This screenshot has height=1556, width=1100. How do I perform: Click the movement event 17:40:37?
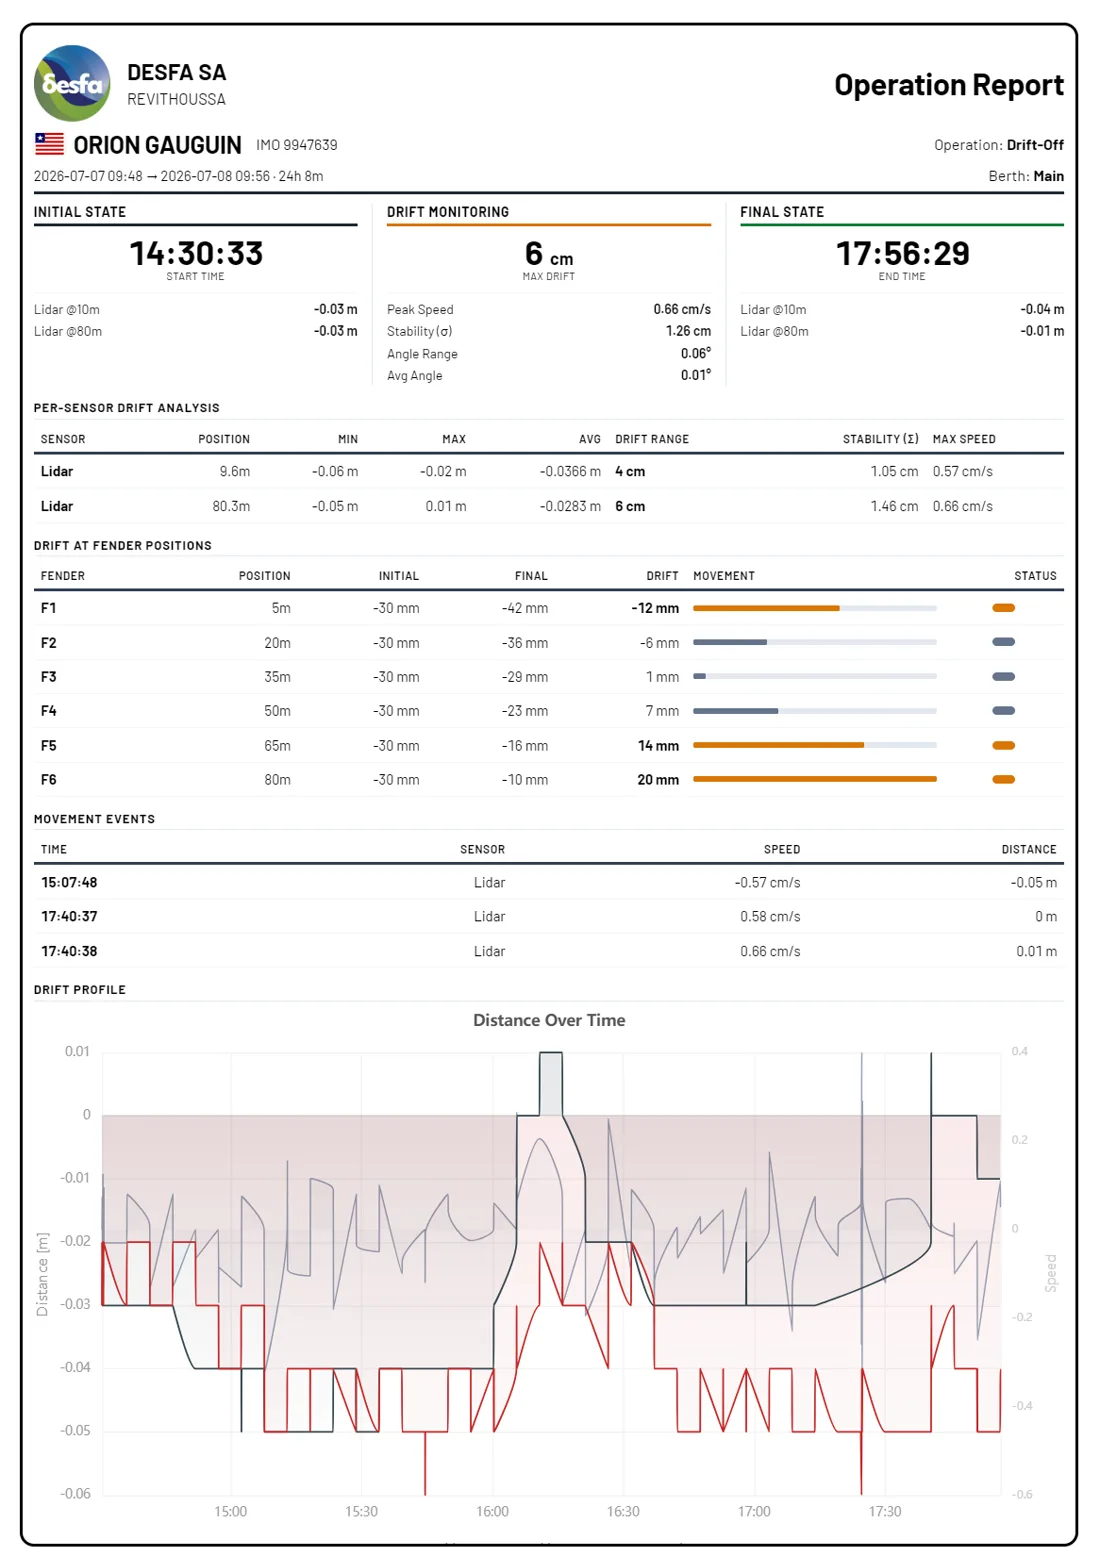(69, 916)
